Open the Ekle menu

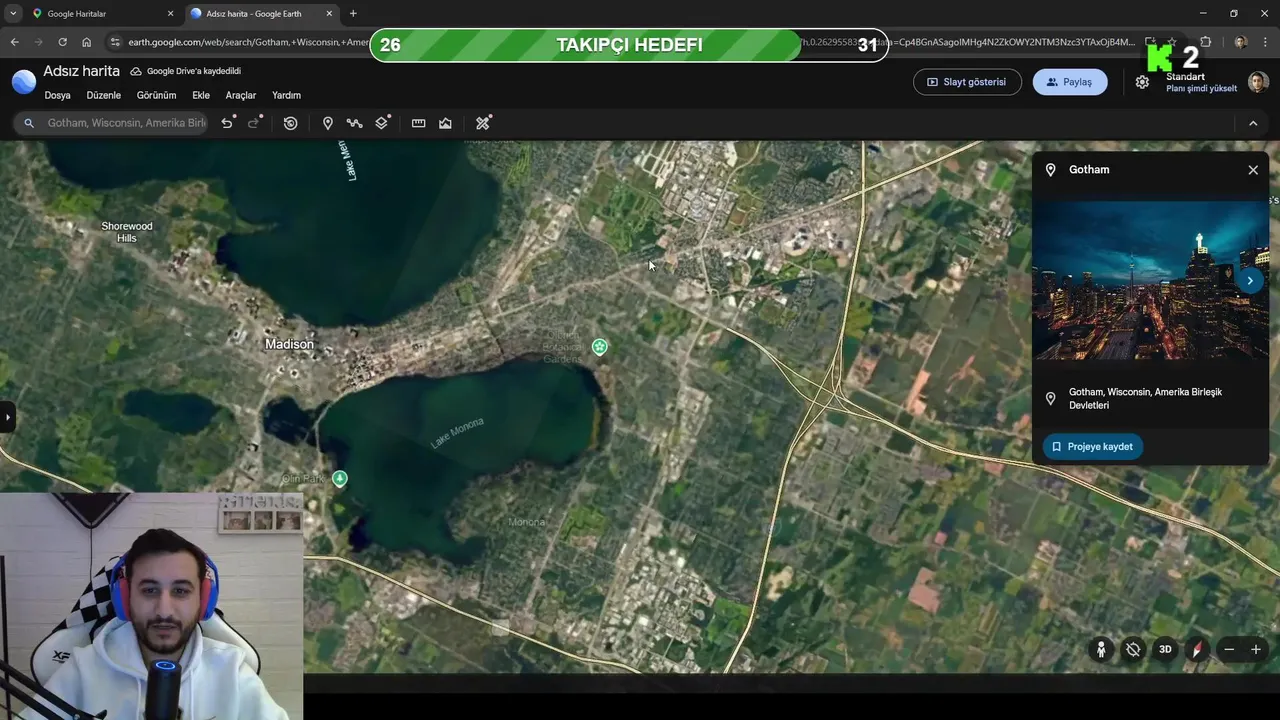[x=201, y=95]
